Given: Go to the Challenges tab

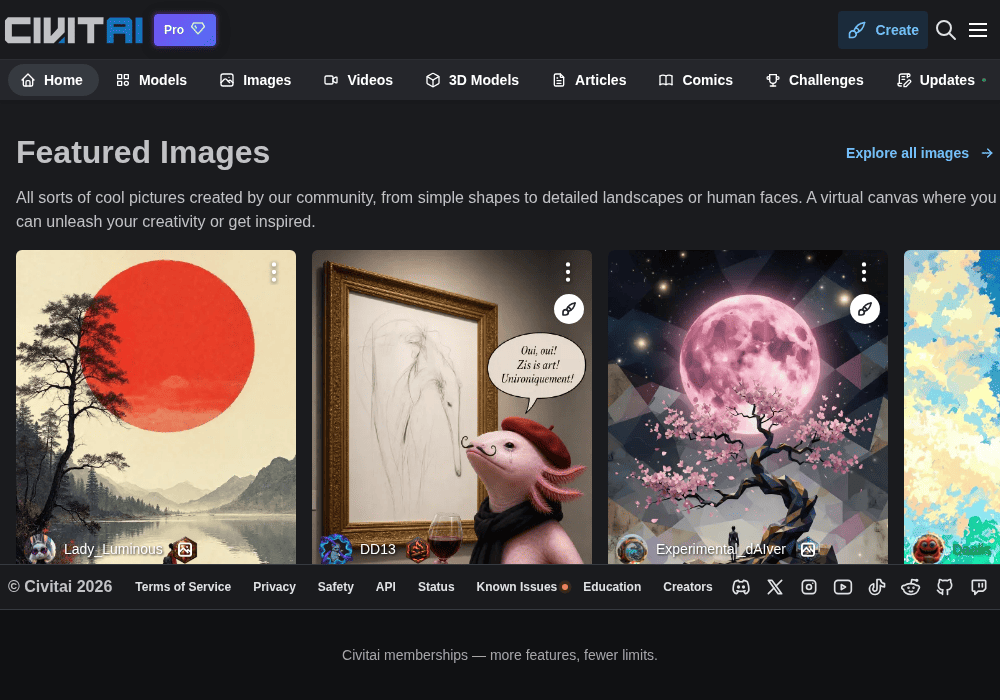Looking at the screenshot, I should [x=814, y=80].
